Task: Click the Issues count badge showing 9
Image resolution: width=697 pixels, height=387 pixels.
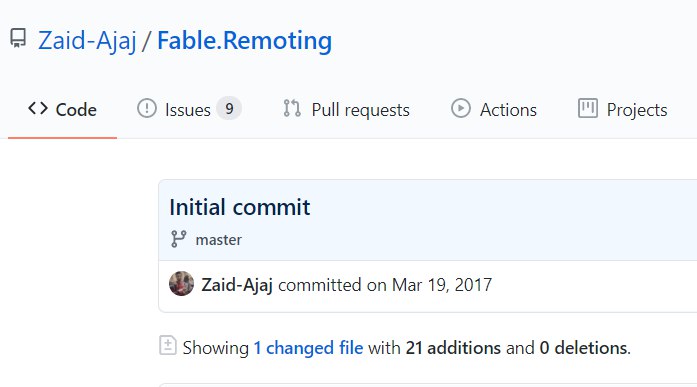Action: coord(229,108)
